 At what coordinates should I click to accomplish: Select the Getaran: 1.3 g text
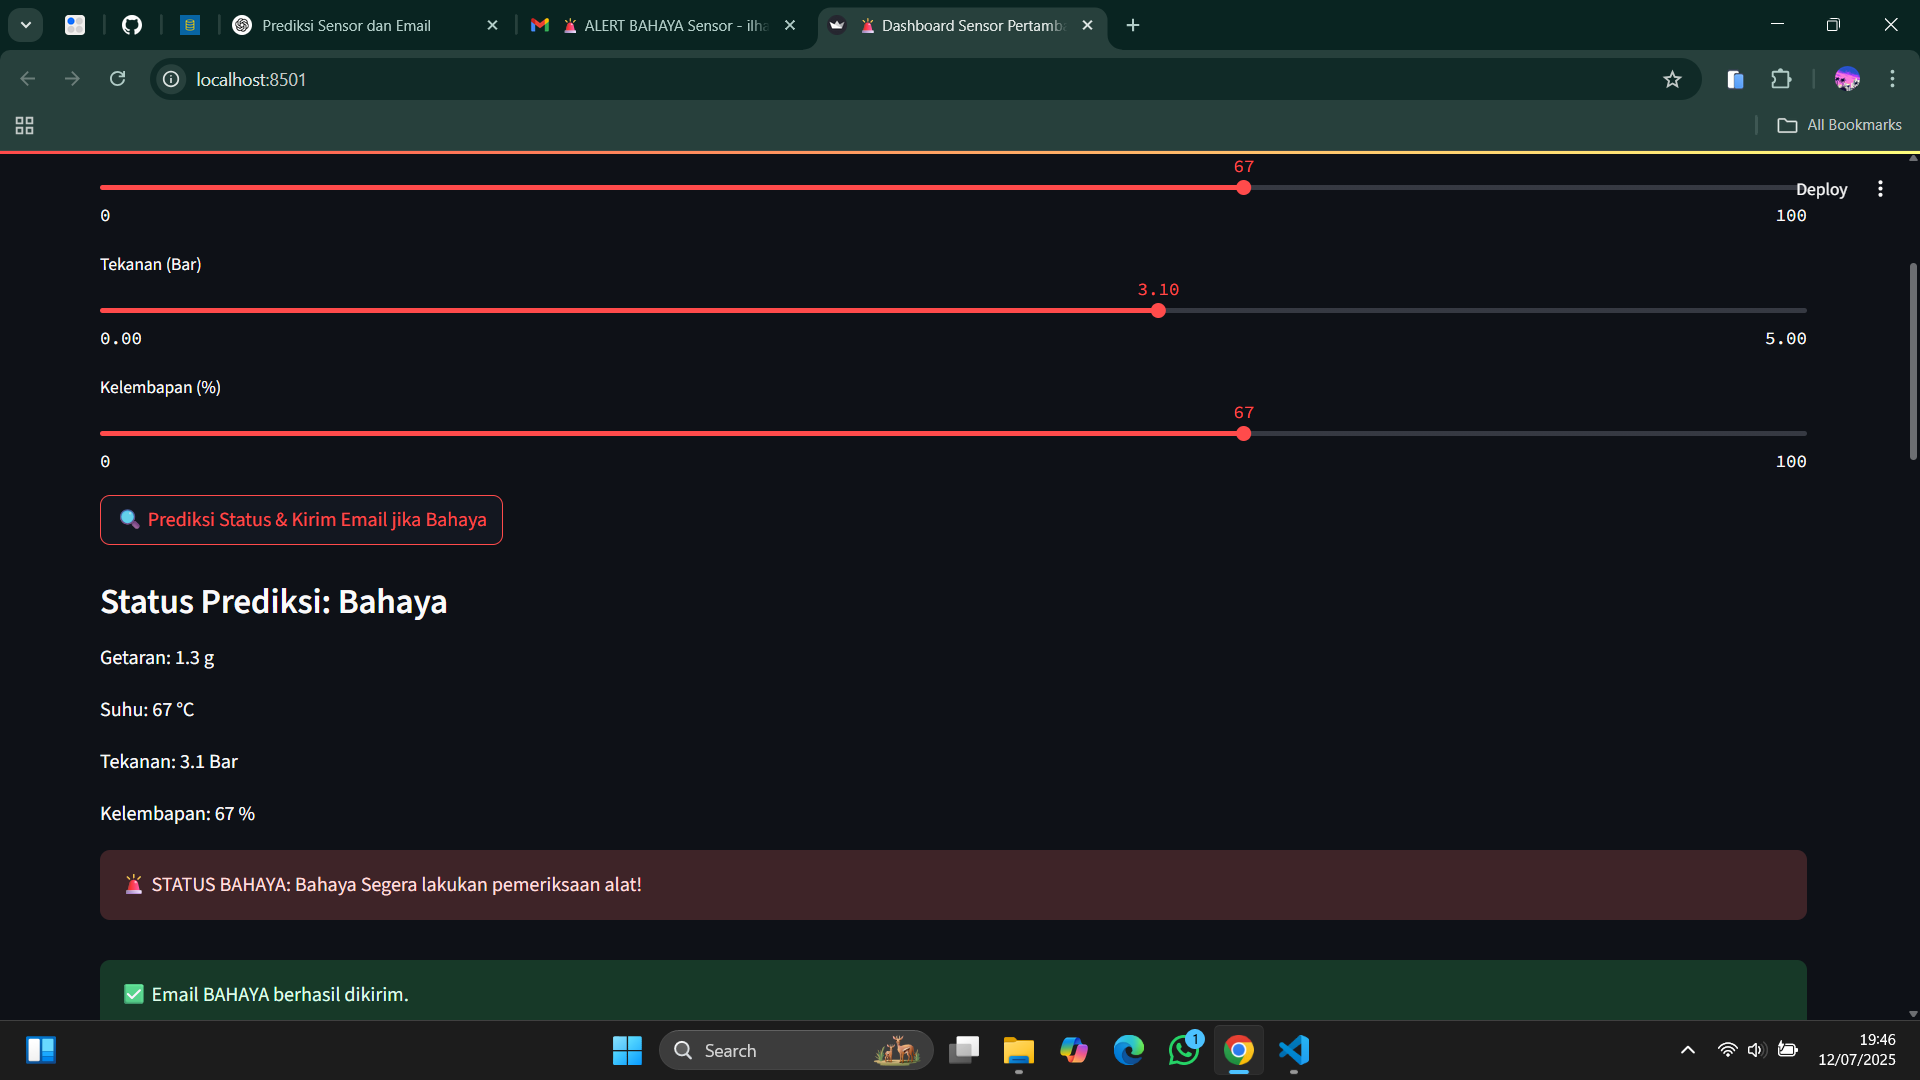tap(157, 658)
